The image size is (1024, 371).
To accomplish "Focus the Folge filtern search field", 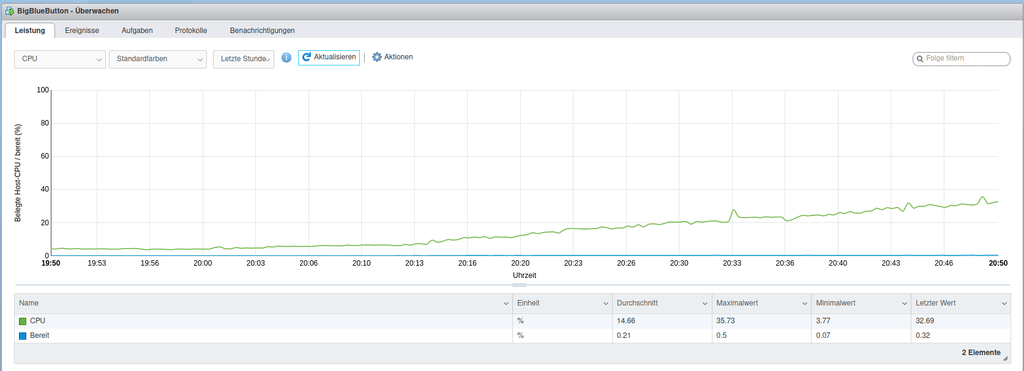I will coord(961,59).
